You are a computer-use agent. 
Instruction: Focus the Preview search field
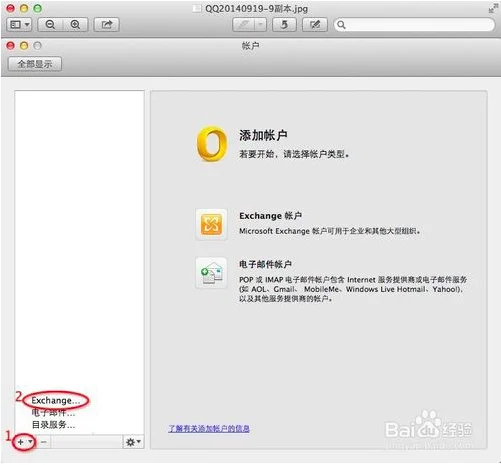tap(414, 25)
